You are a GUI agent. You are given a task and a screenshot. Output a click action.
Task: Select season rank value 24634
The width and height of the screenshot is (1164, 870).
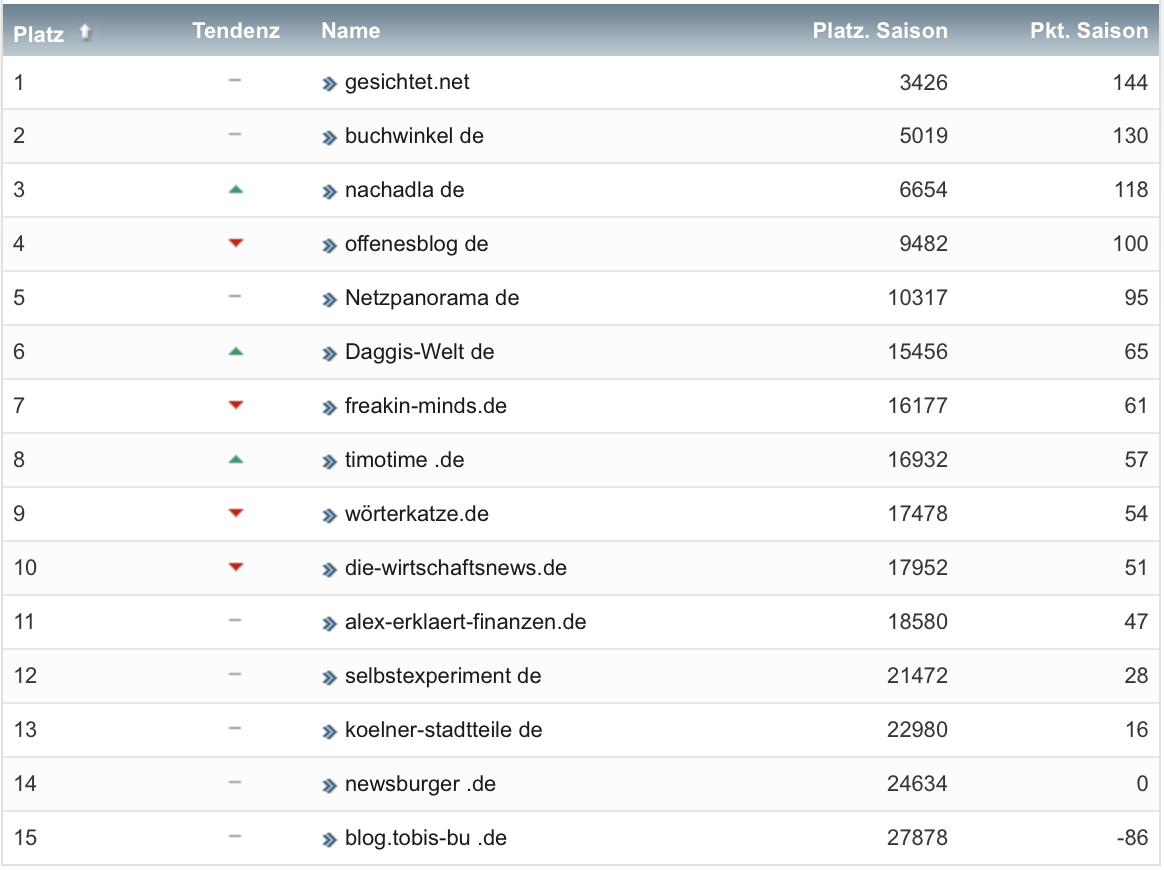pos(918,784)
